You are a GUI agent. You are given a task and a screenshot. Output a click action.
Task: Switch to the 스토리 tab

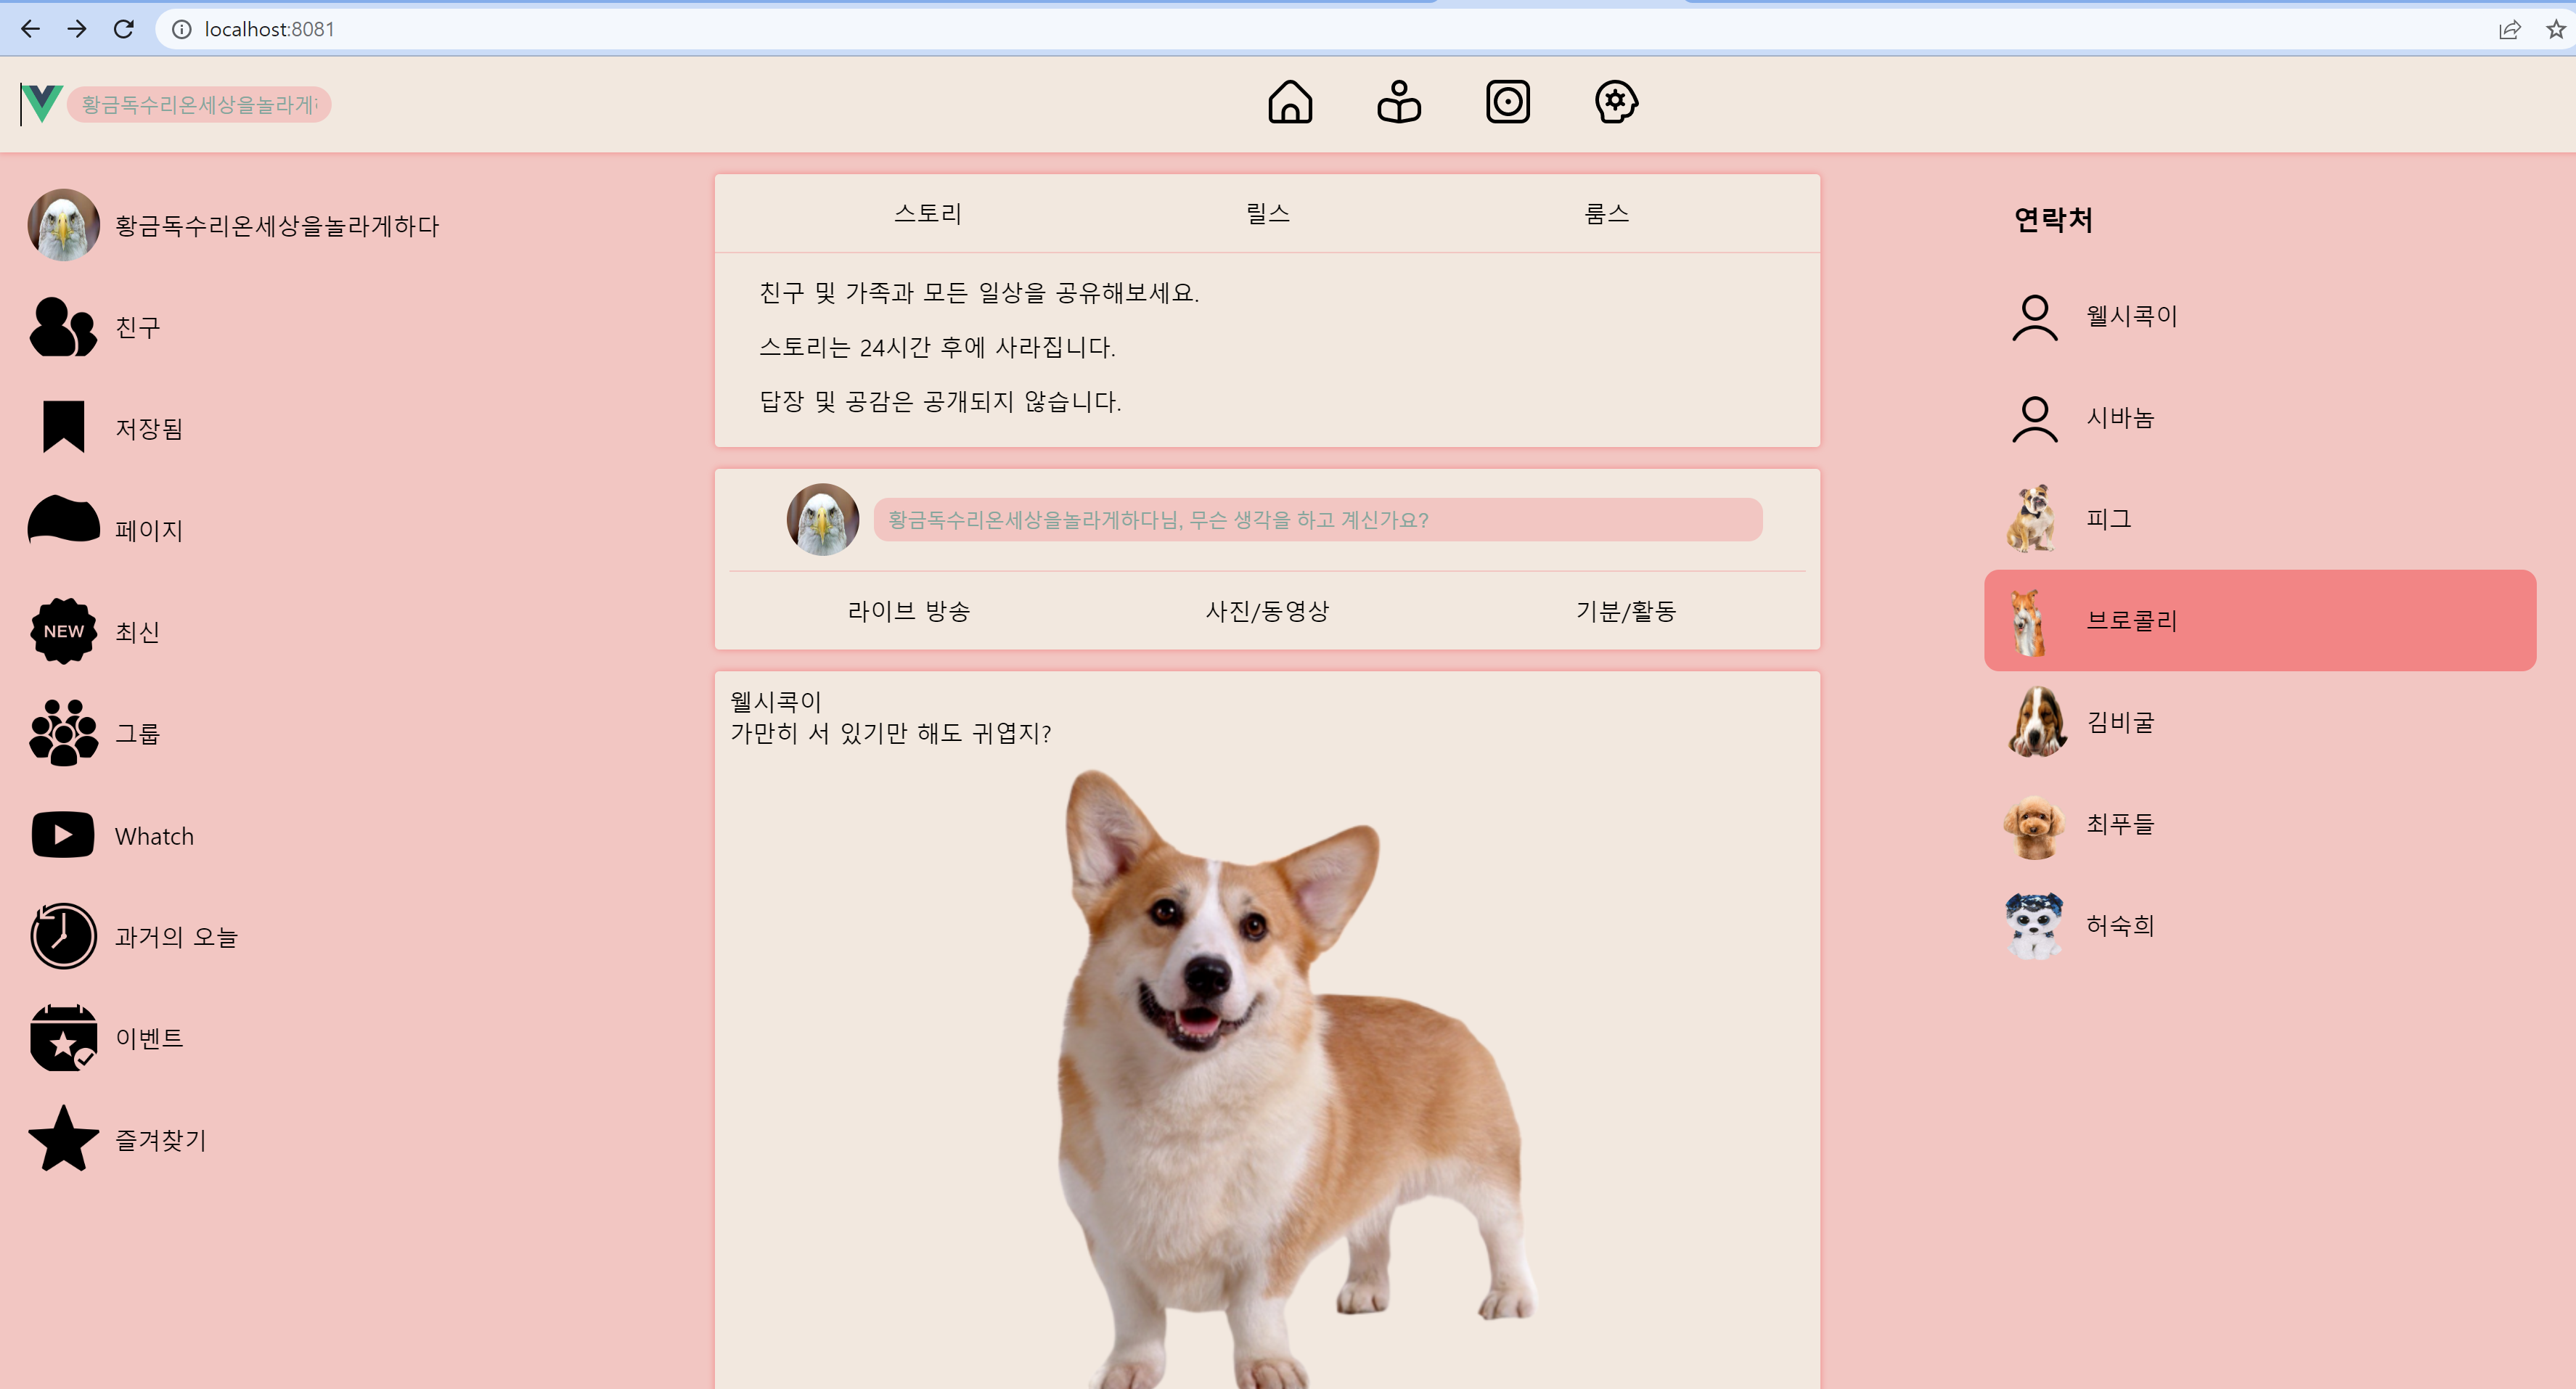(928, 213)
